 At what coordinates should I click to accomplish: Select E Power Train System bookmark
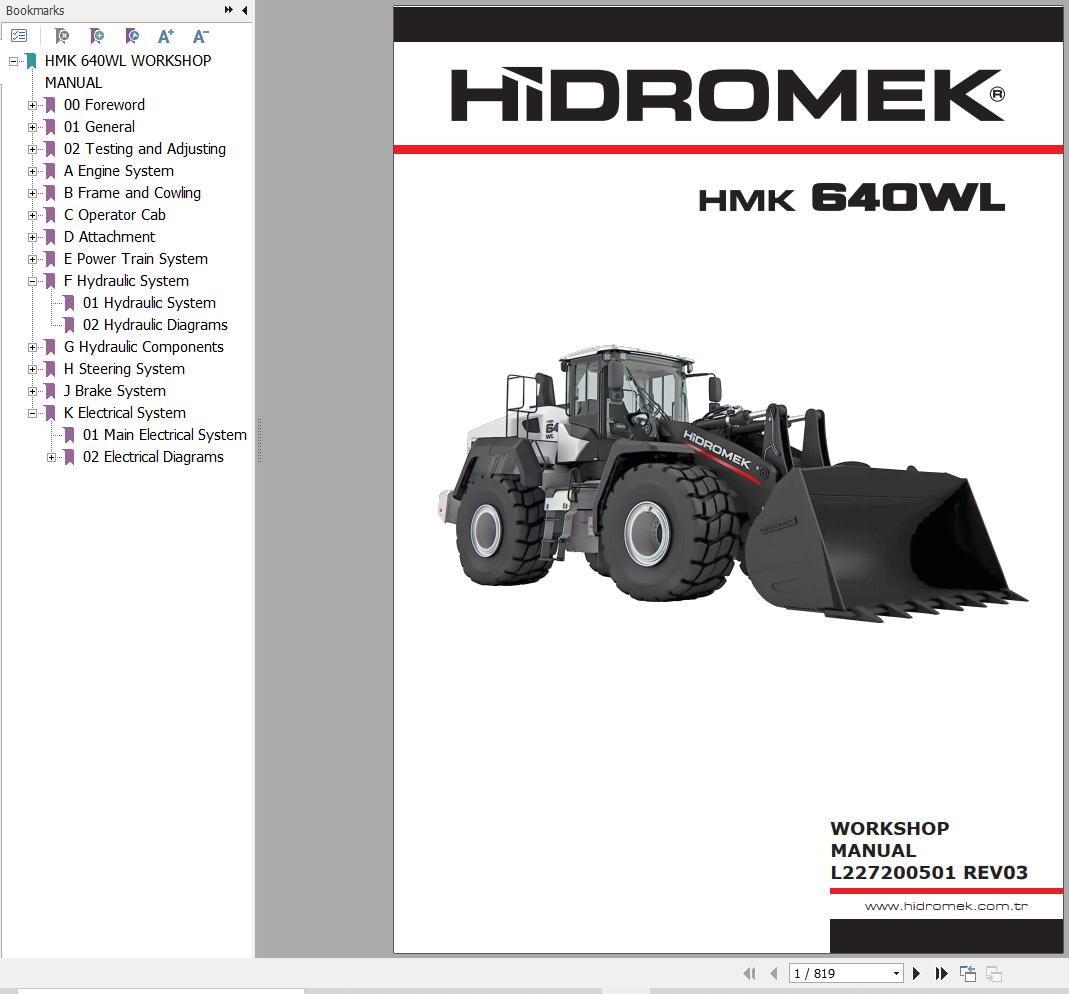coord(136,259)
